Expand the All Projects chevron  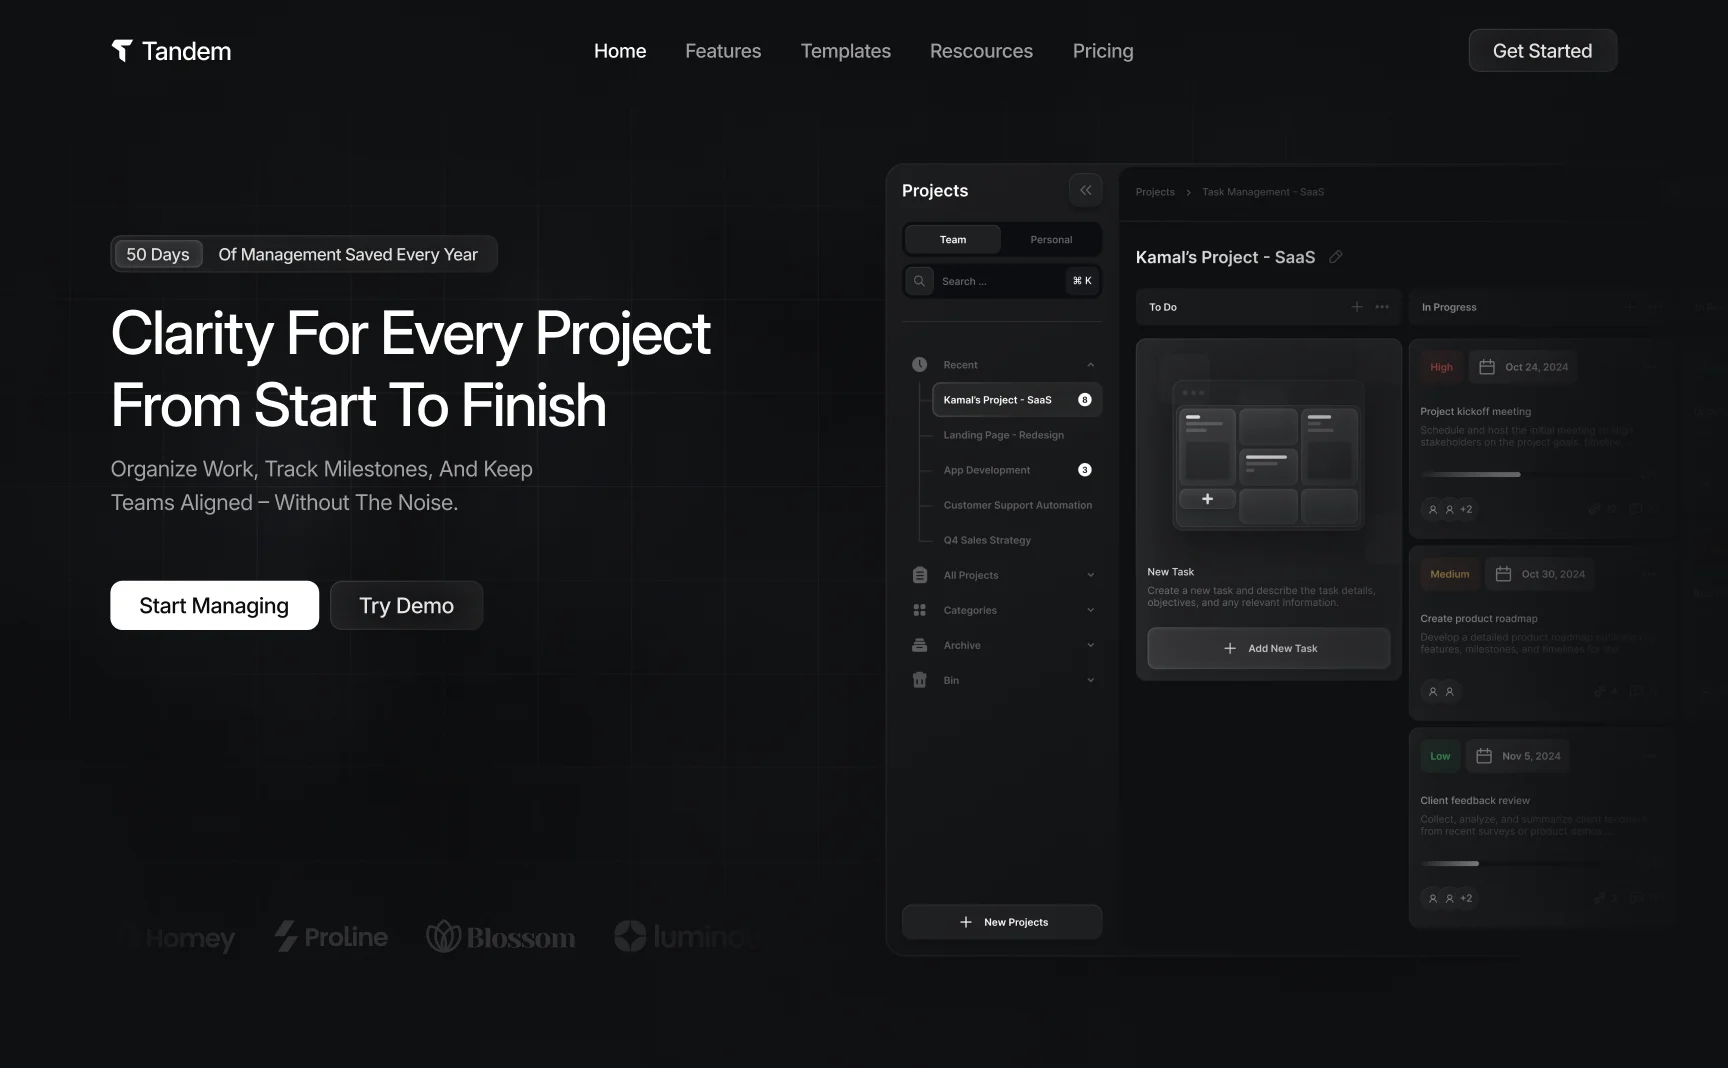(x=1090, y=575)
